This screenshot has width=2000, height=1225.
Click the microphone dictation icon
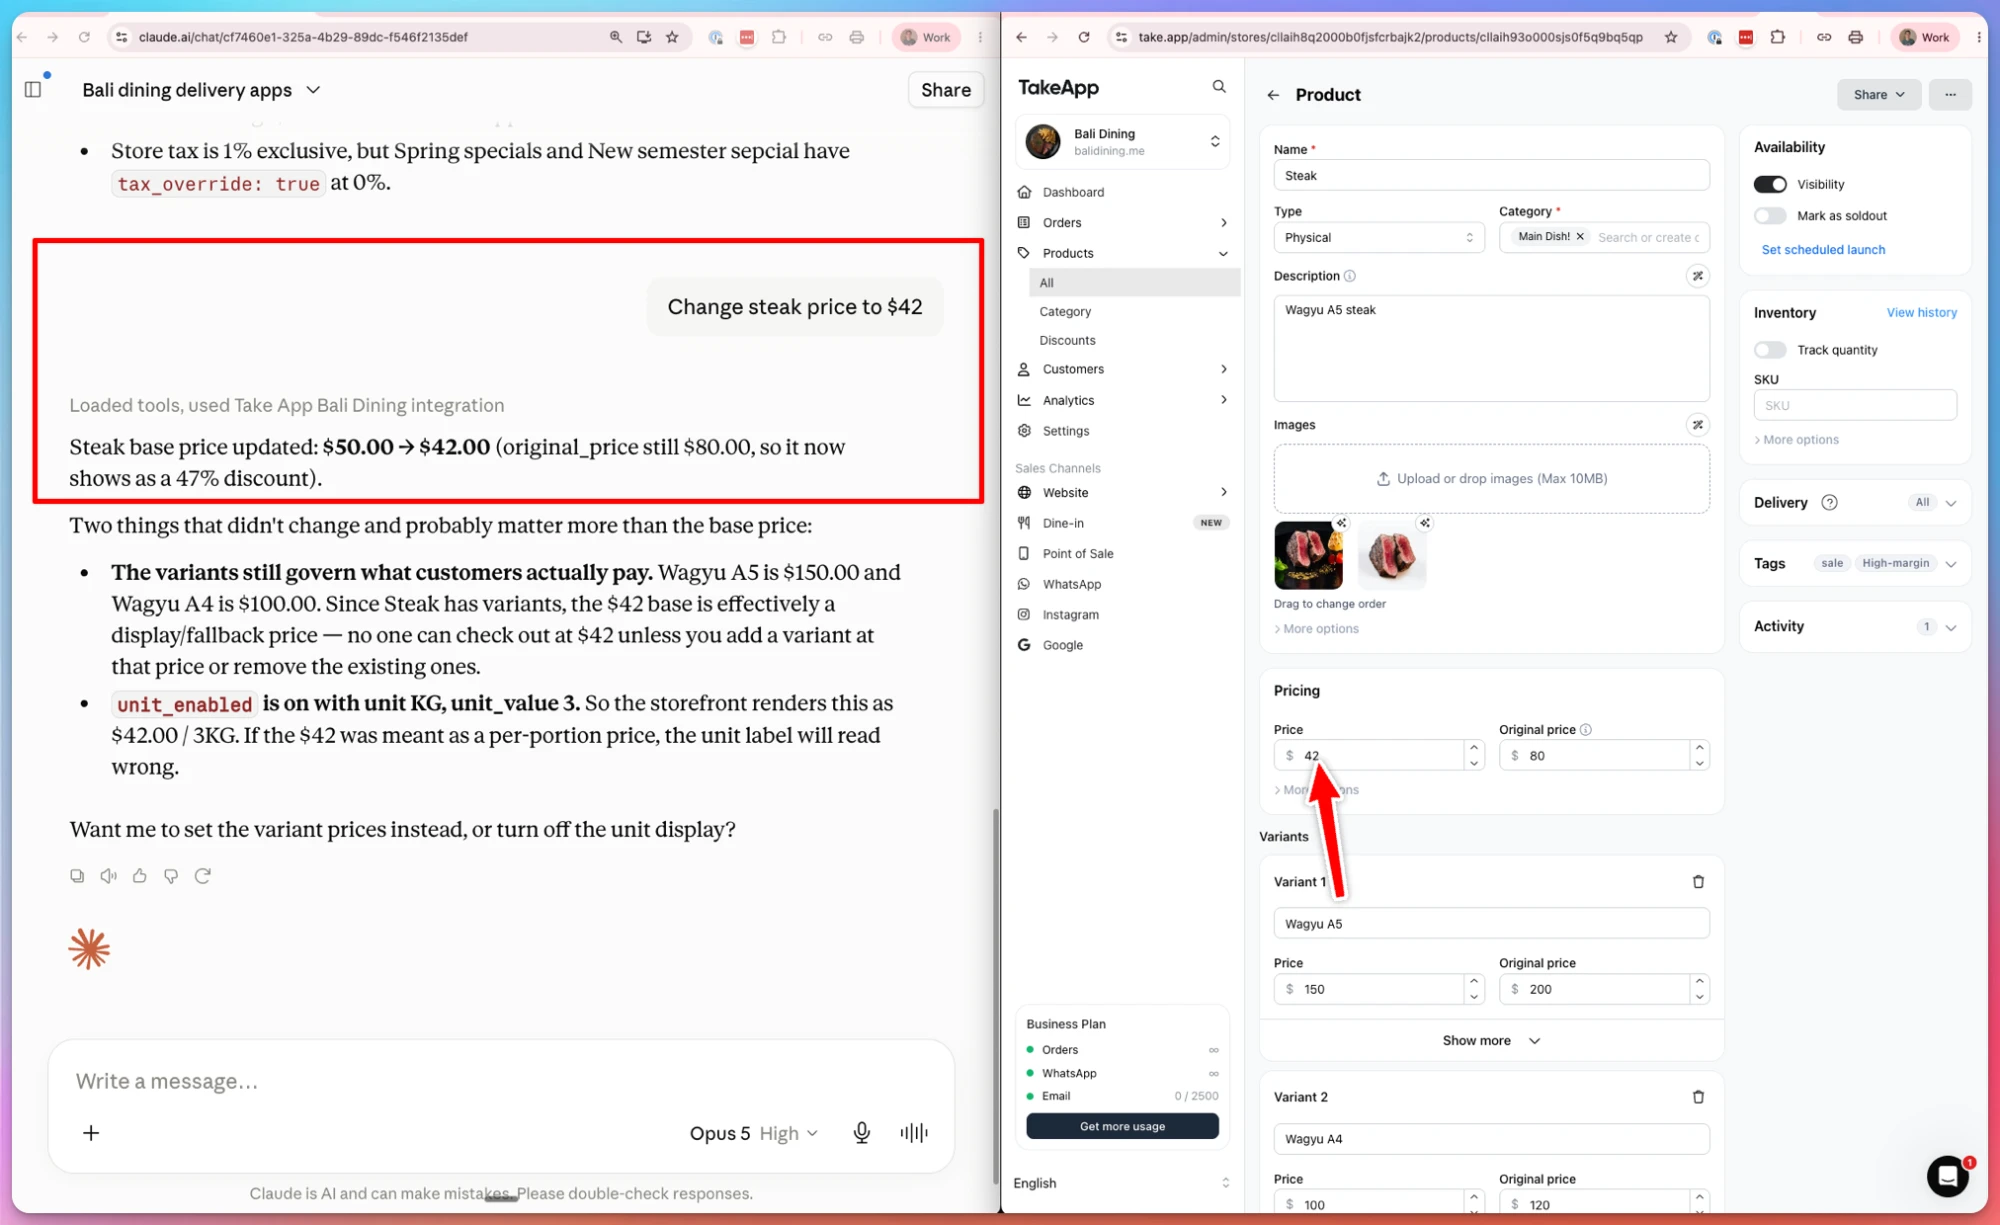pos(862,1133)
